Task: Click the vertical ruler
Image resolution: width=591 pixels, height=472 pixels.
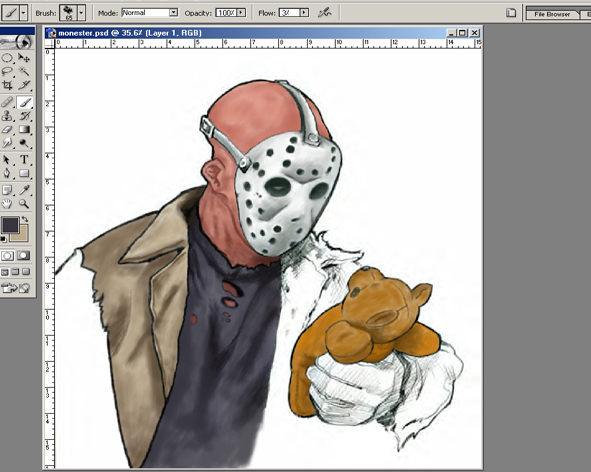Action: pyautogui.click(x=50, y=258)
